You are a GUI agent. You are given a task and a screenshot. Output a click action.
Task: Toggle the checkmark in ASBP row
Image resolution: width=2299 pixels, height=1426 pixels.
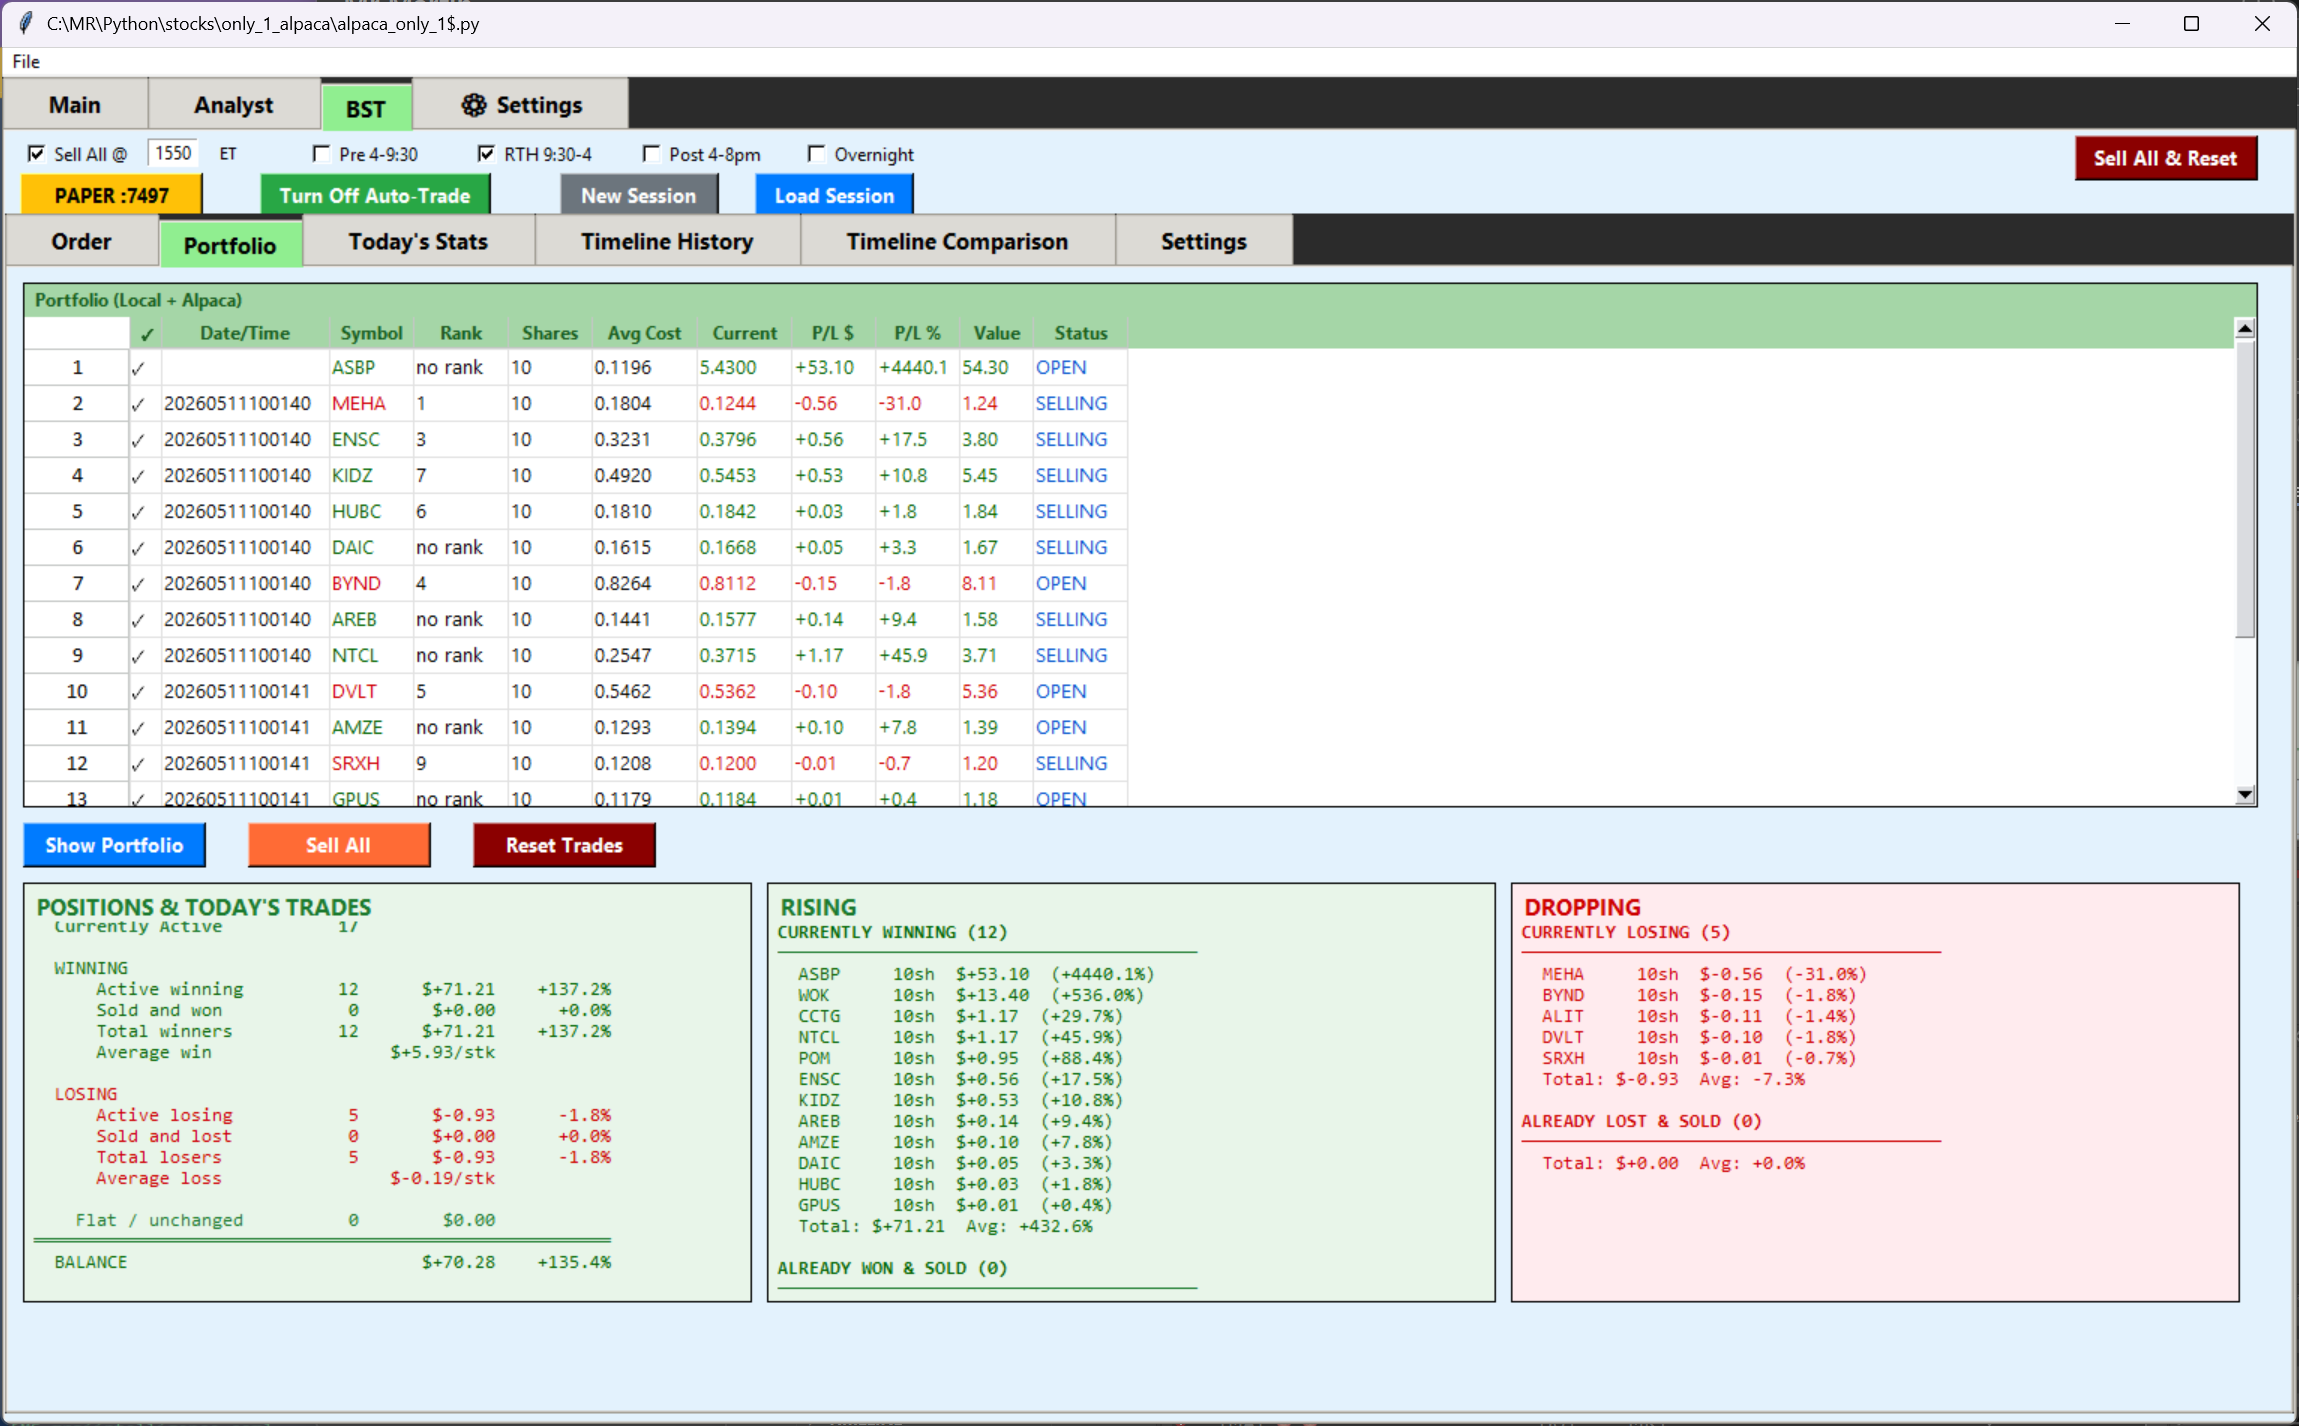[138, 368]
